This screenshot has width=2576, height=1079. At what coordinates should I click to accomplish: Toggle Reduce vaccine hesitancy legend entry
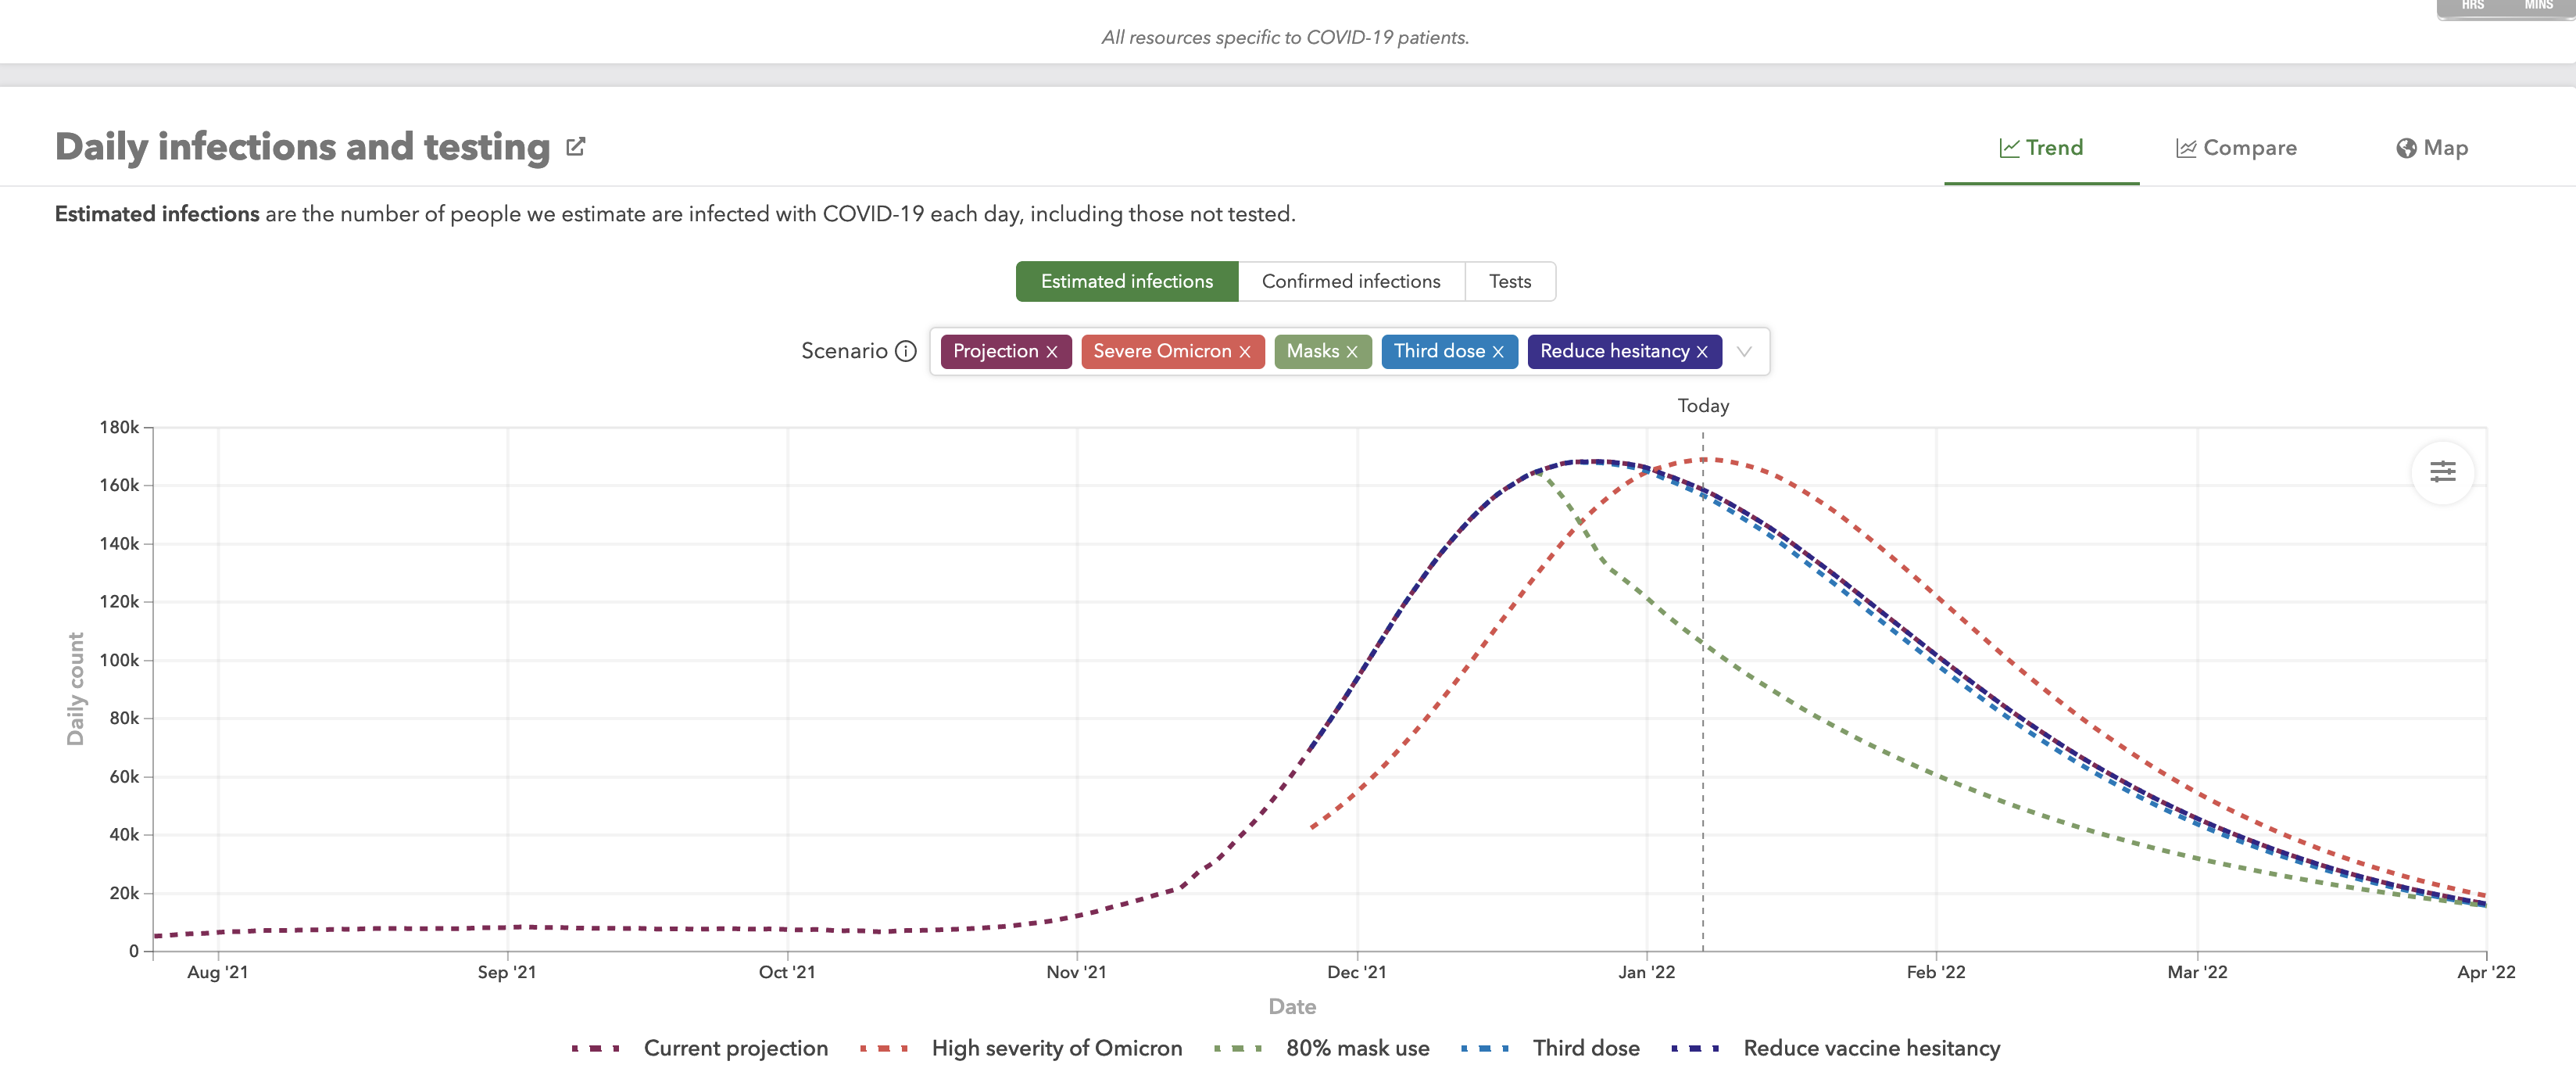[x=1836, y=1048]
